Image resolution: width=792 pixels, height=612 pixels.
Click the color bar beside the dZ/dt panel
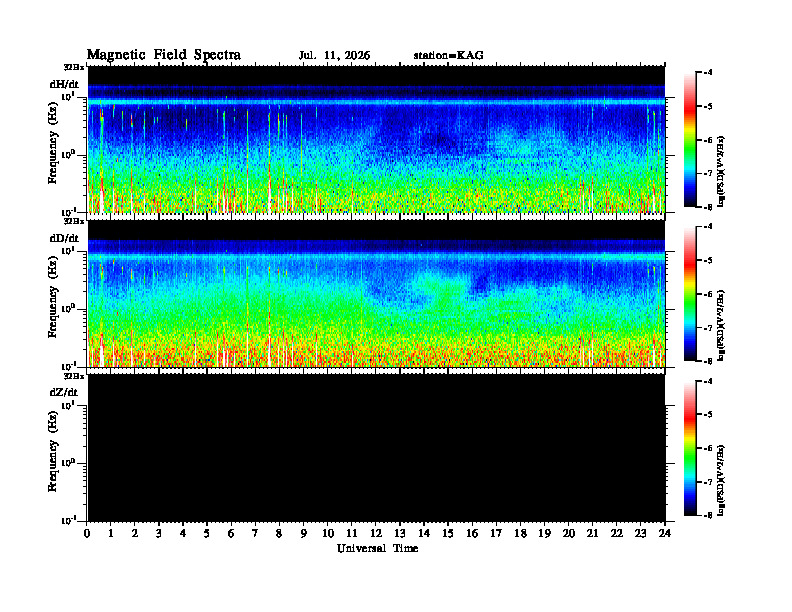pyautogui.click(x=689, y=448)
